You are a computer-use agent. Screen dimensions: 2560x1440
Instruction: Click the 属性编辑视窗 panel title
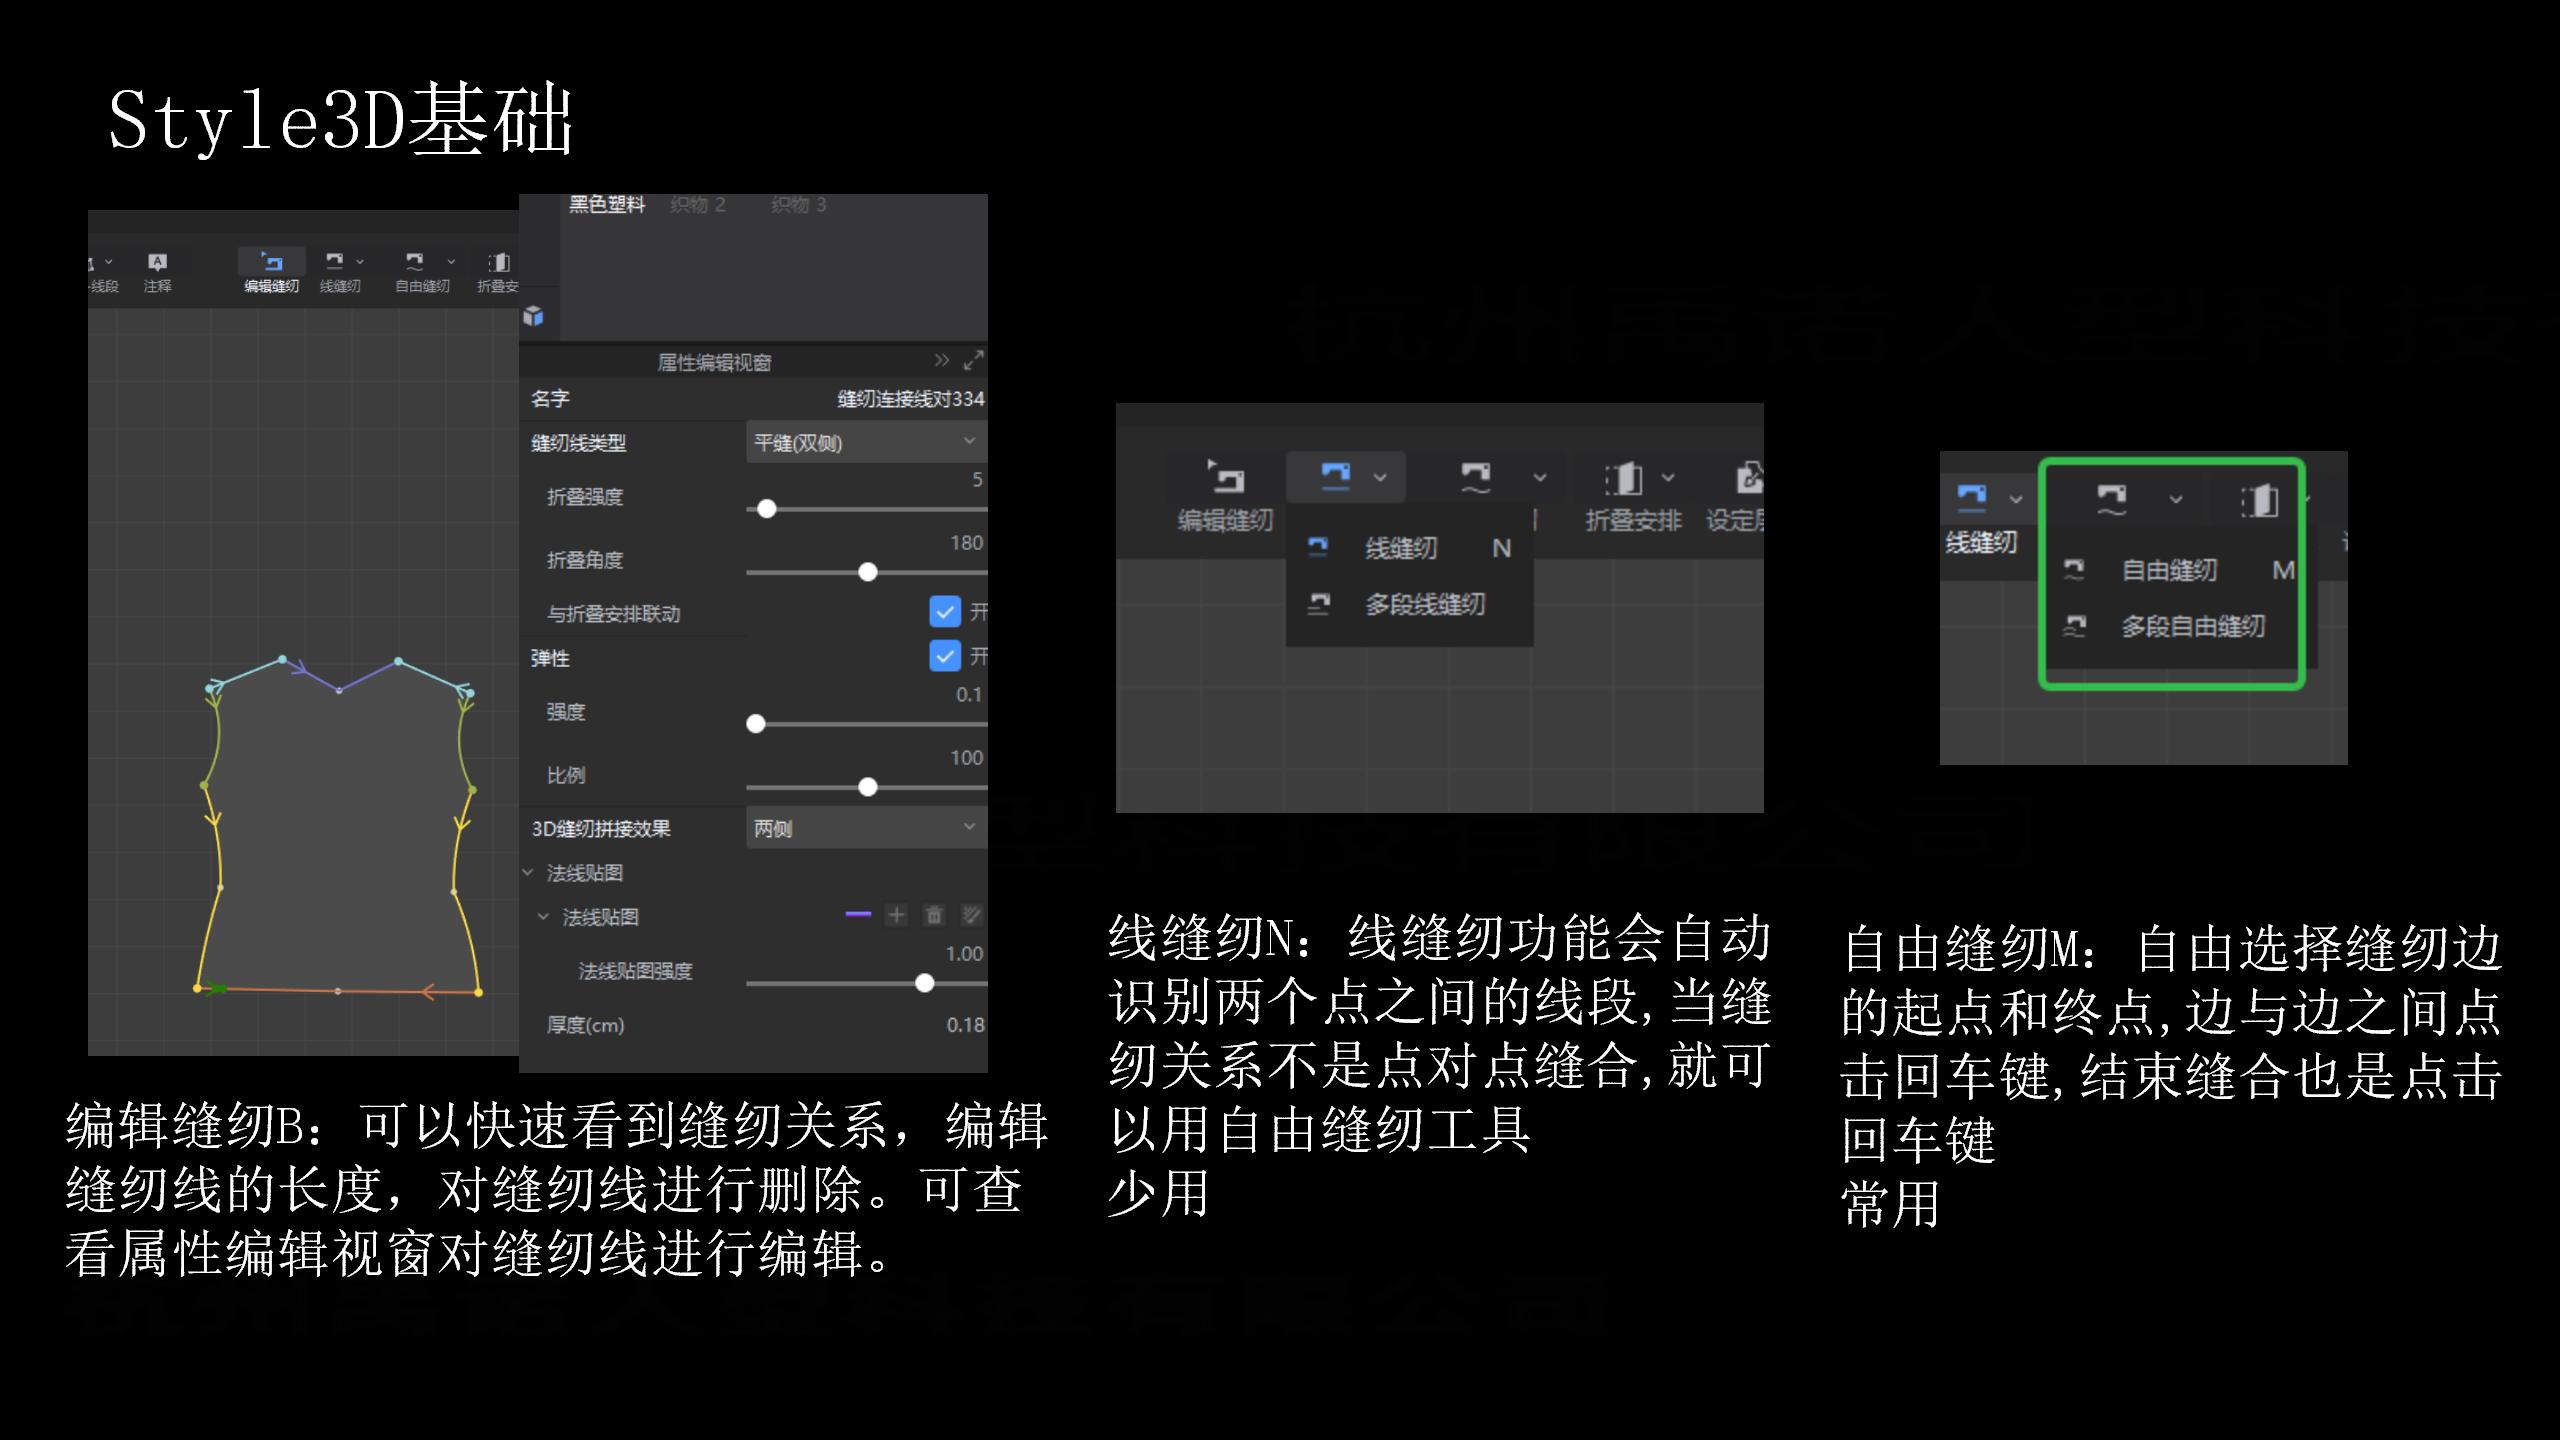click(714, 362)
